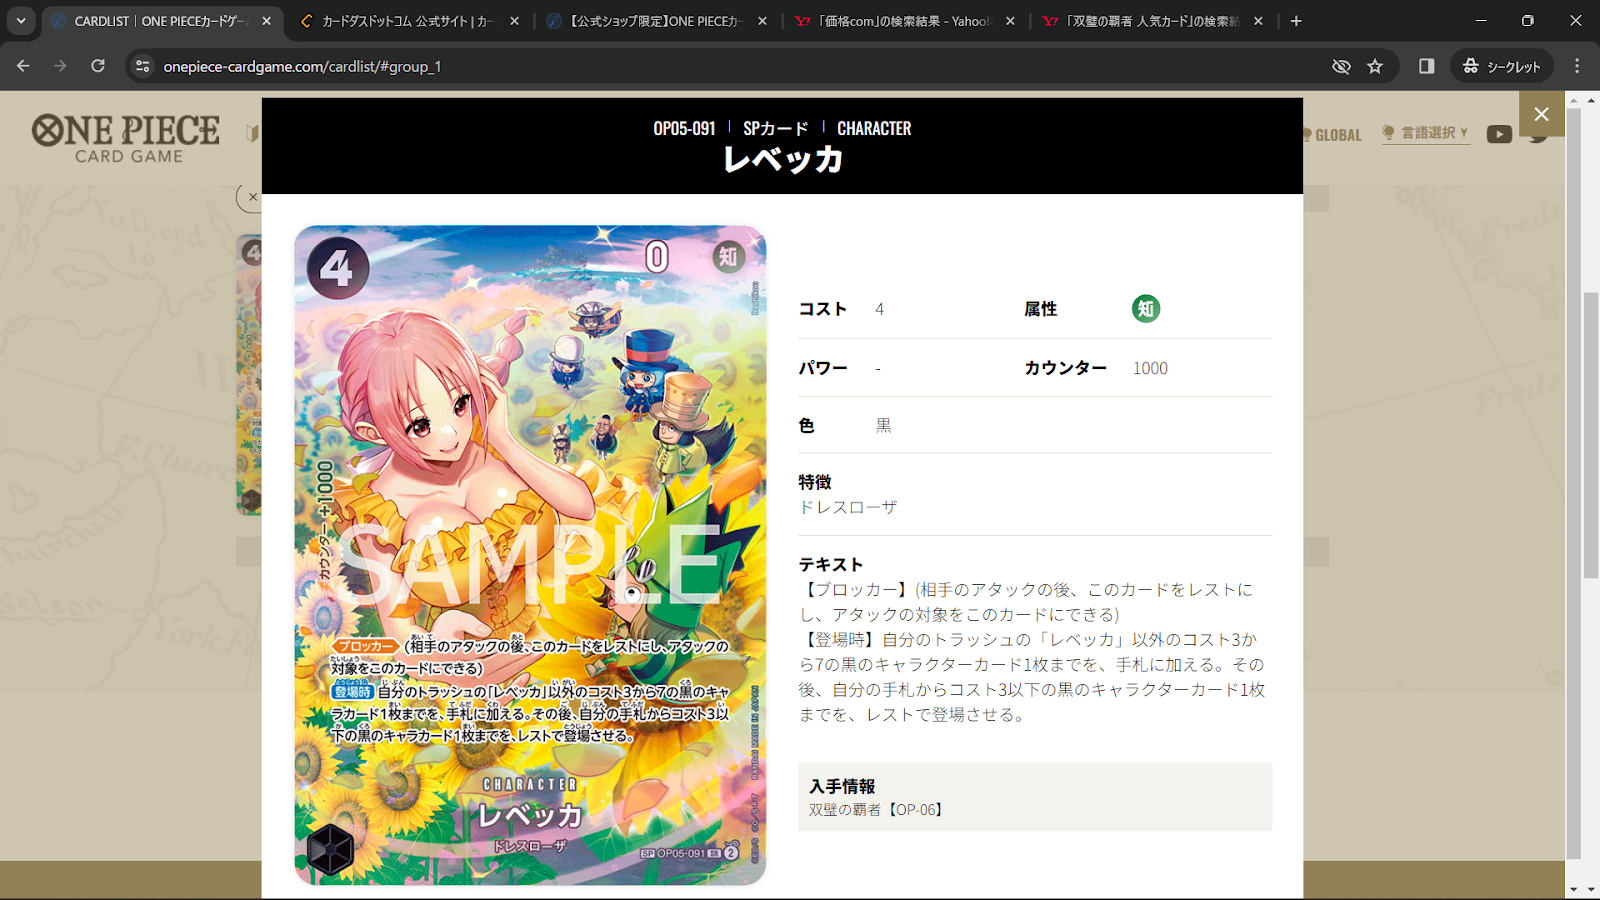Reload the card list page
The image size is (1600, 900).
pos(98,66)
